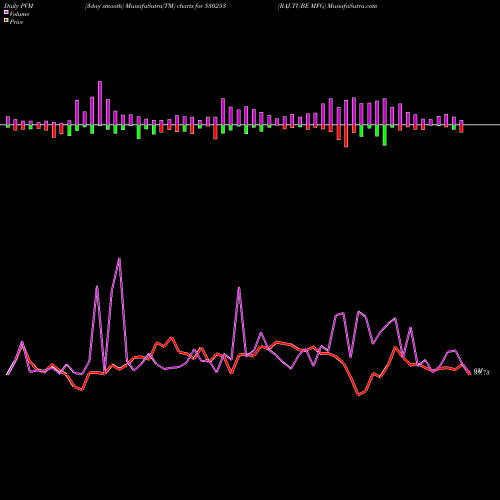Click the Price legend color swatch
500x500 pixels.
[x=6, y=21]
